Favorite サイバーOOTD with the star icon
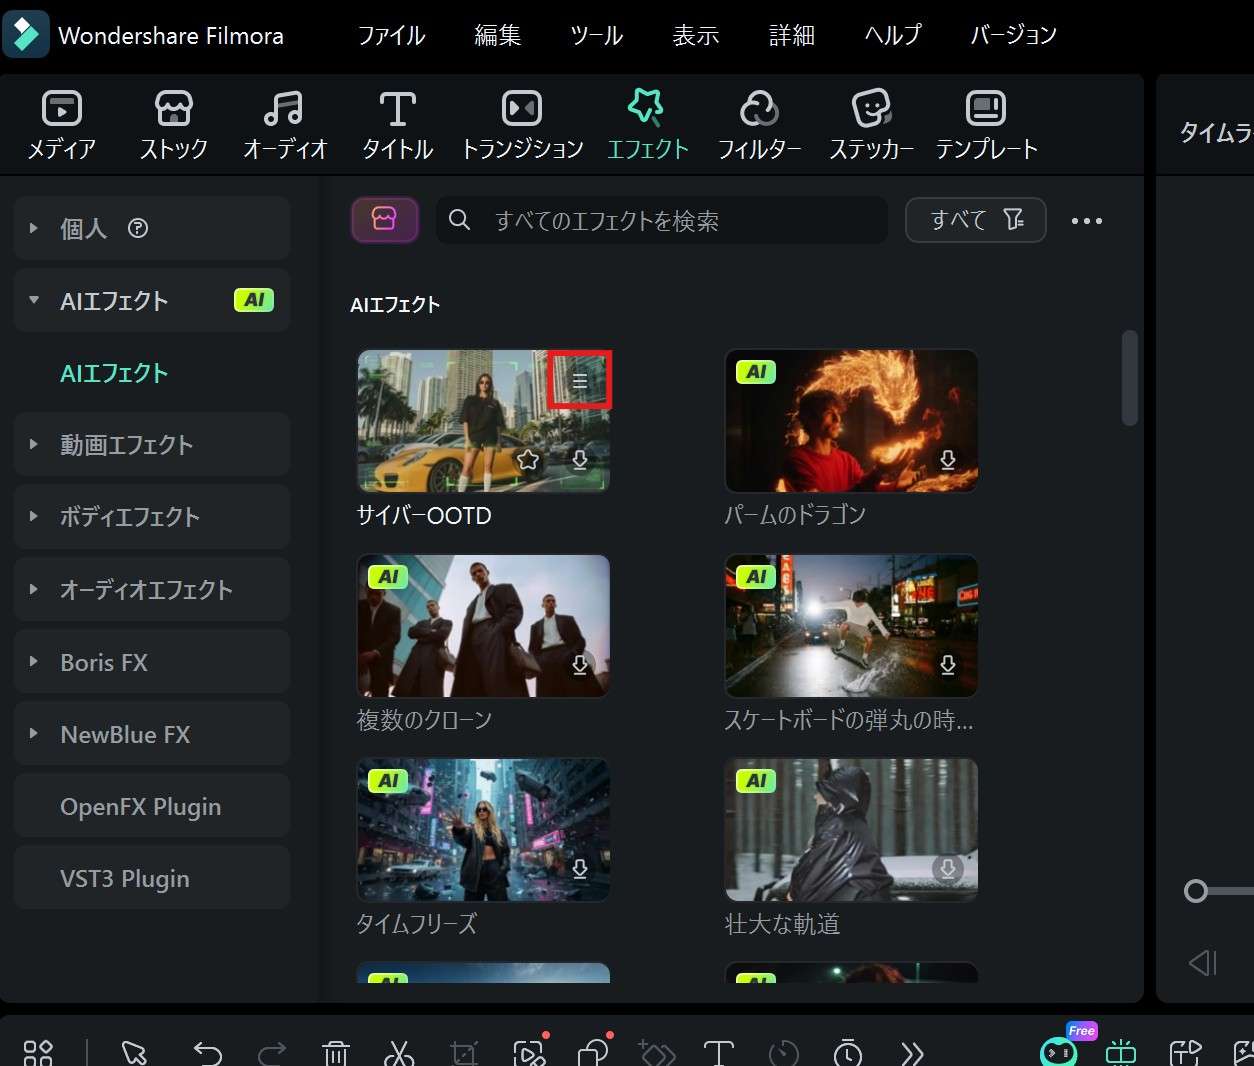 528,460
